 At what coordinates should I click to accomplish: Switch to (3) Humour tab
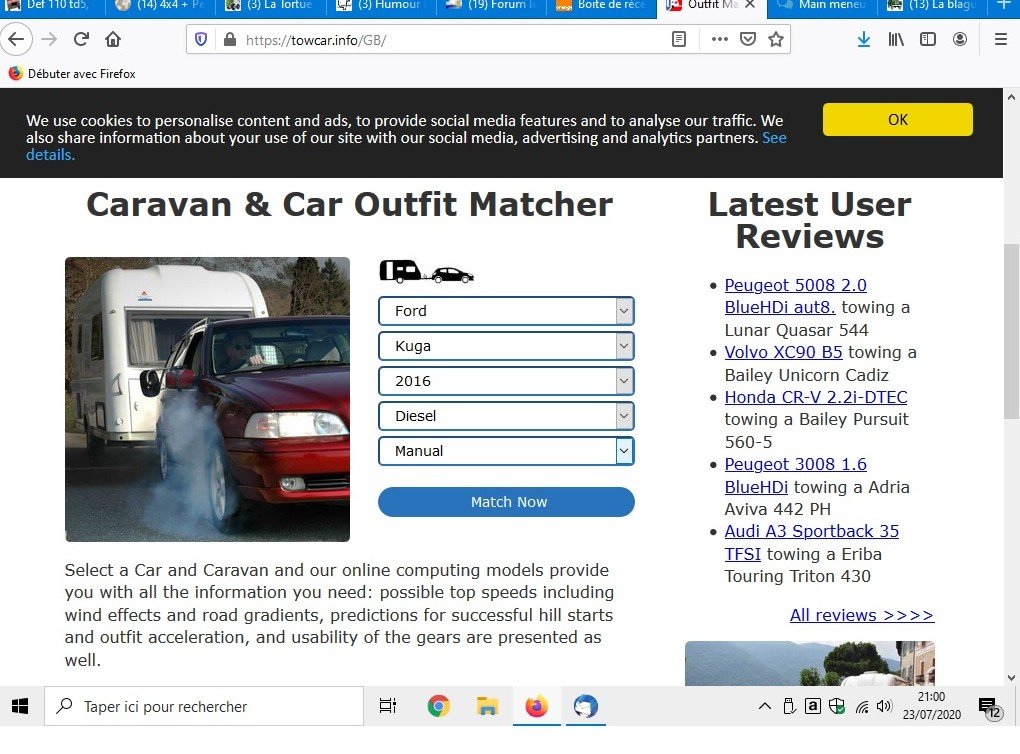(x=381, y=5)
